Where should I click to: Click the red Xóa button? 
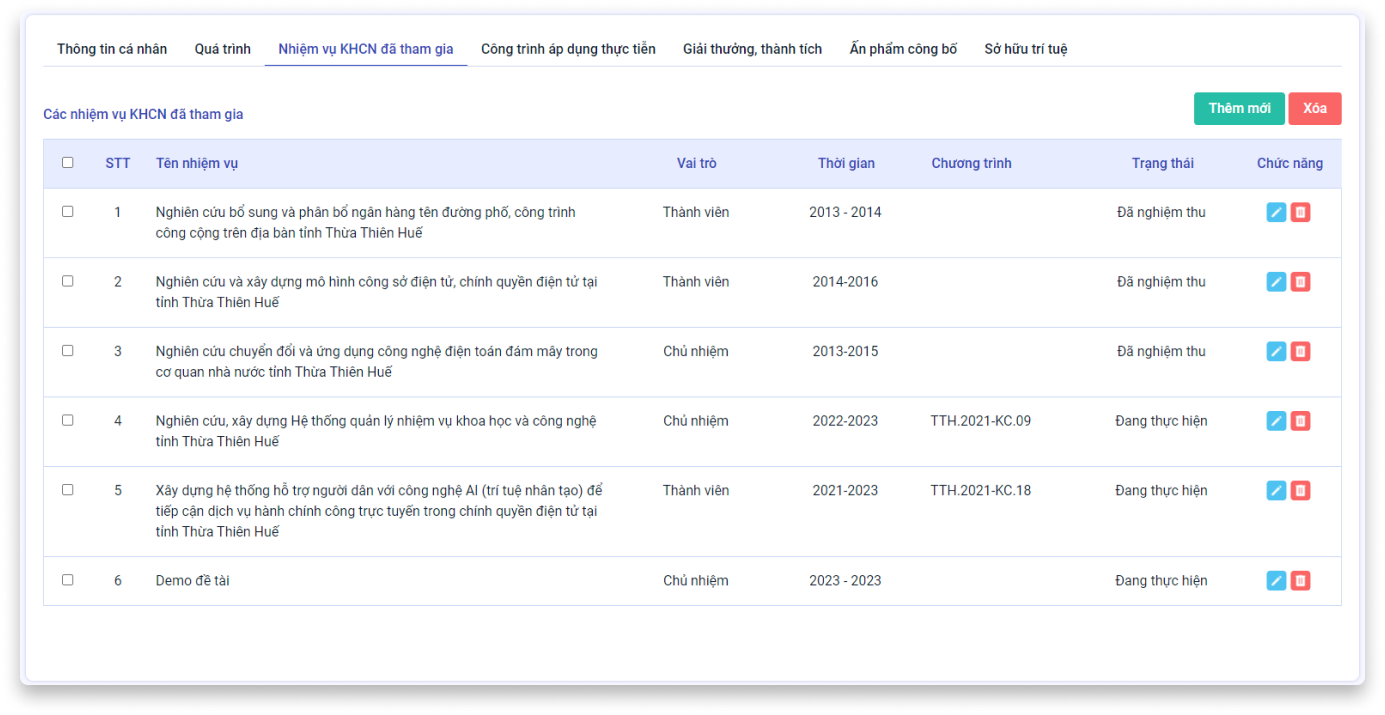(1315, 109)
